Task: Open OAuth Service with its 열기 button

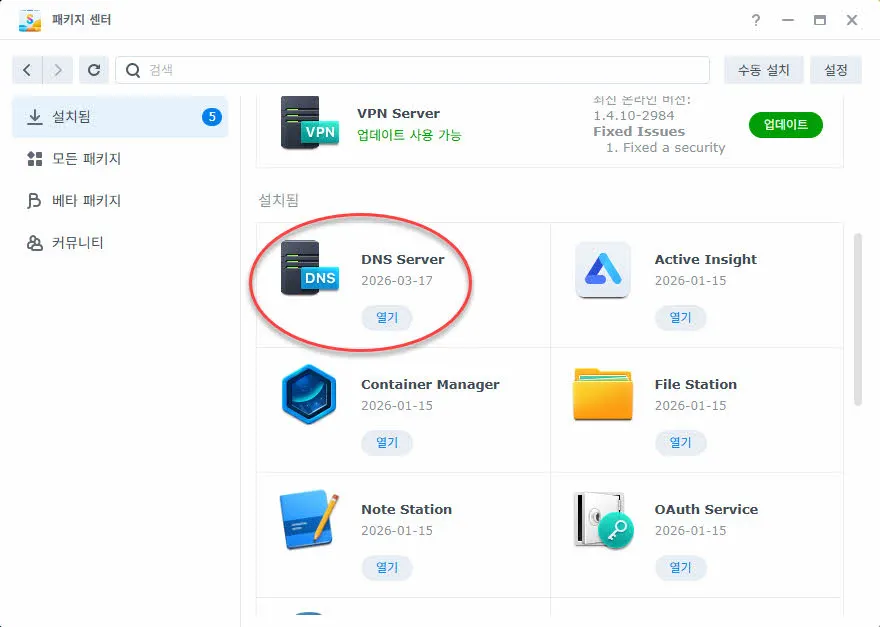Action: [x=680, y=568]
